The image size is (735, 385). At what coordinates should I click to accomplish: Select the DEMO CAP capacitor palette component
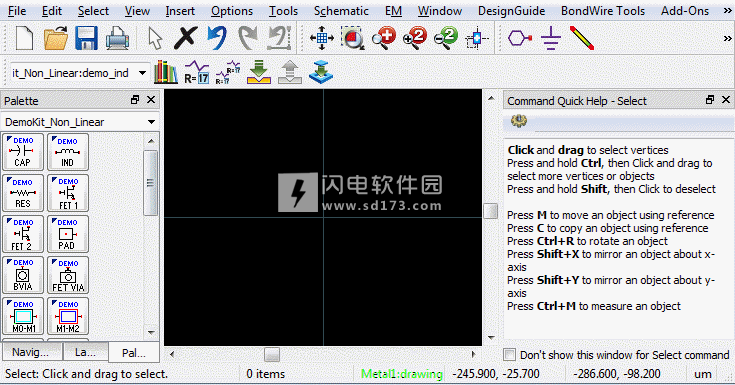23,151
